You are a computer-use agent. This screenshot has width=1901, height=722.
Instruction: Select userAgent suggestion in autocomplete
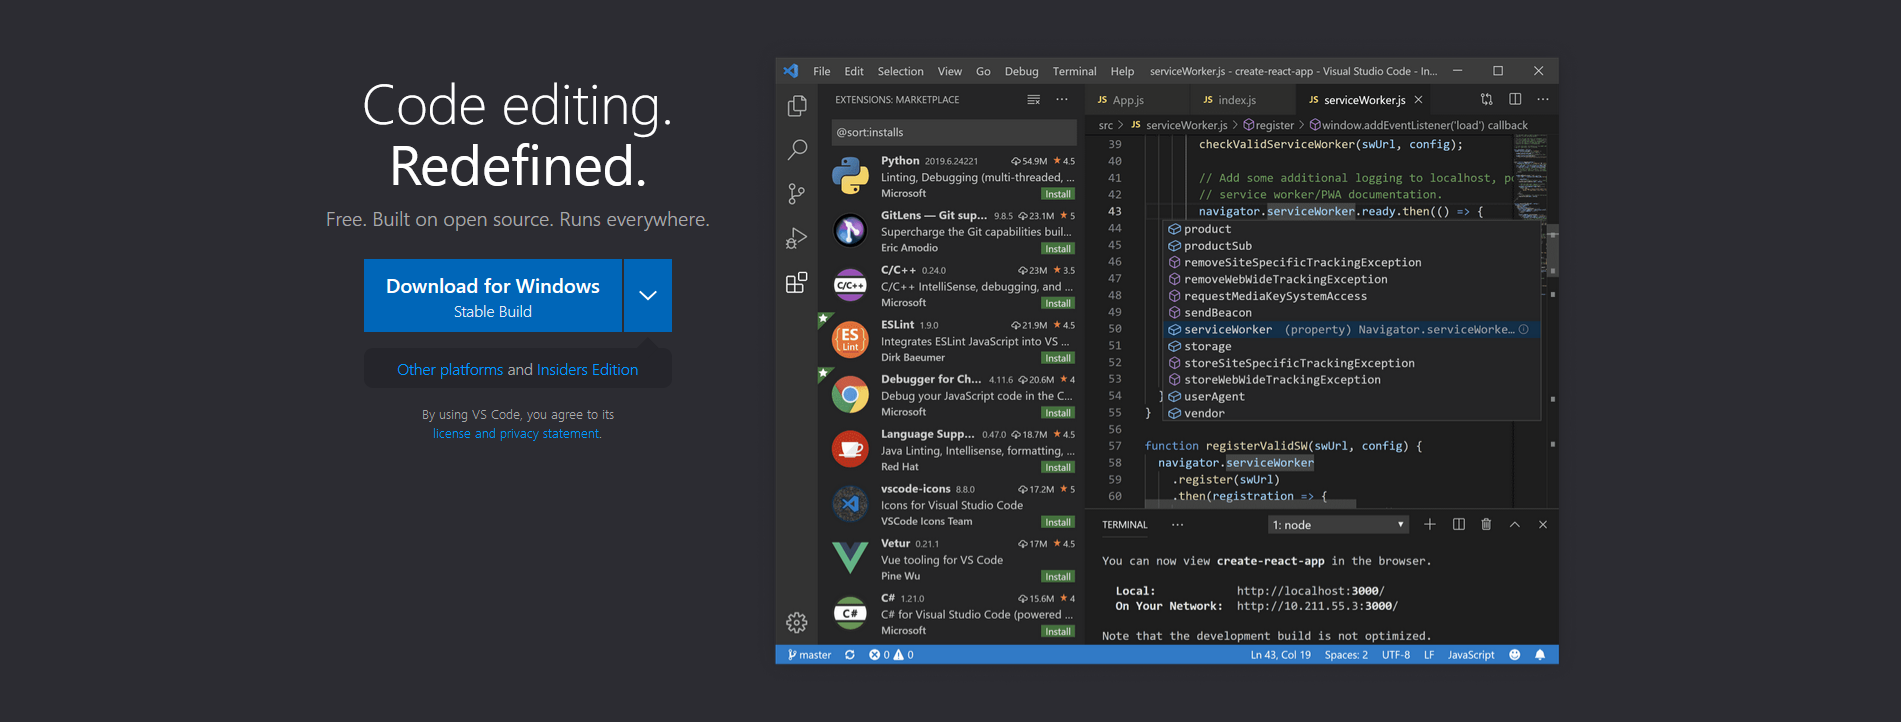click(1350, 396)
